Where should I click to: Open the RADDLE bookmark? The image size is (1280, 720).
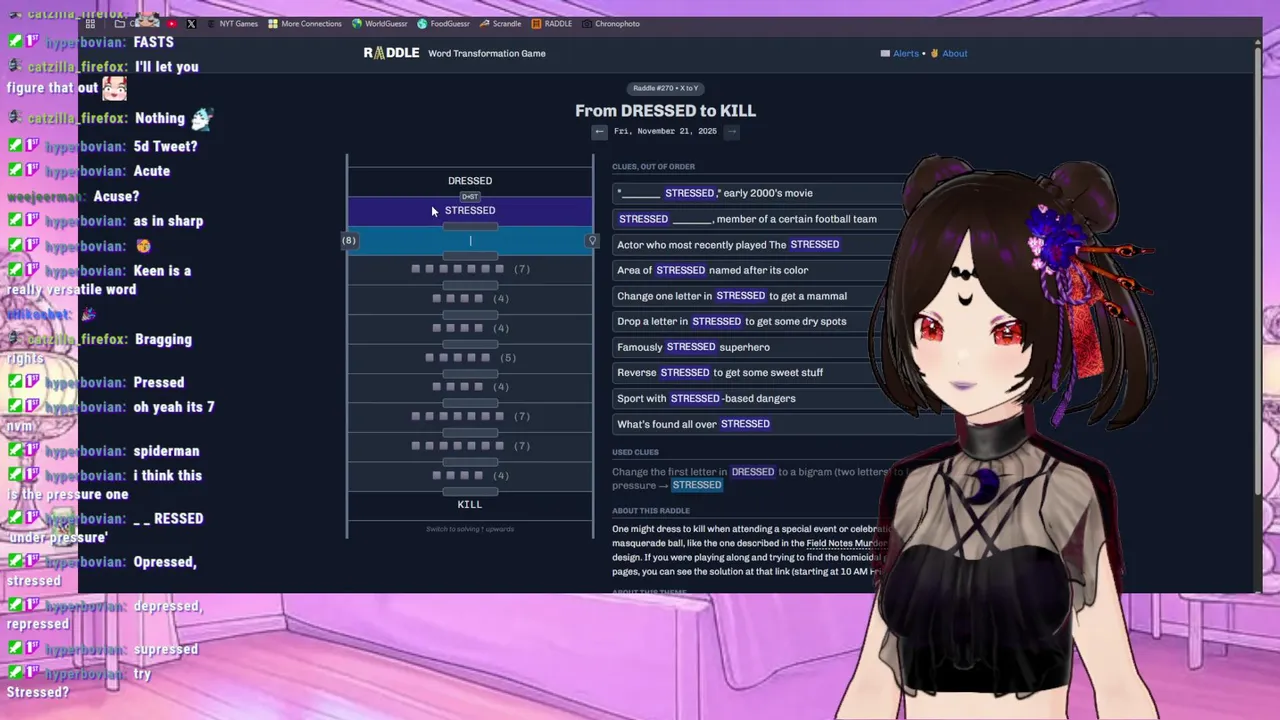point(552,23)
